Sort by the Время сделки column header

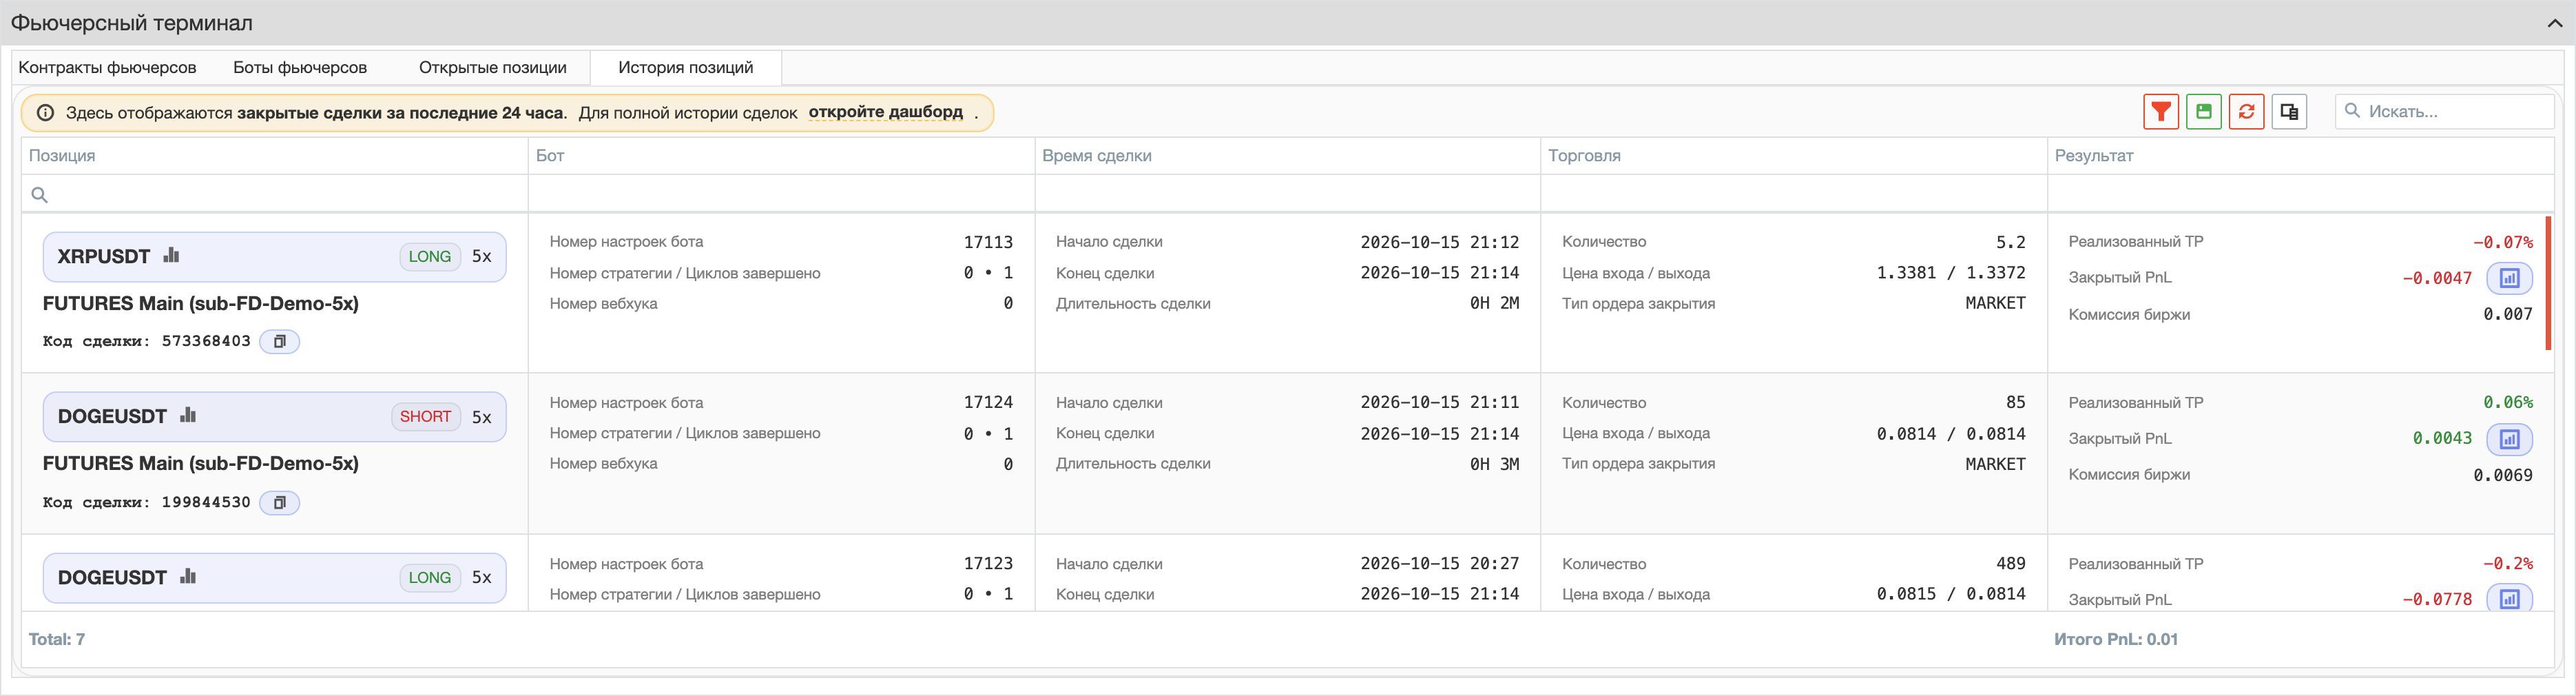pos(1288,155)
